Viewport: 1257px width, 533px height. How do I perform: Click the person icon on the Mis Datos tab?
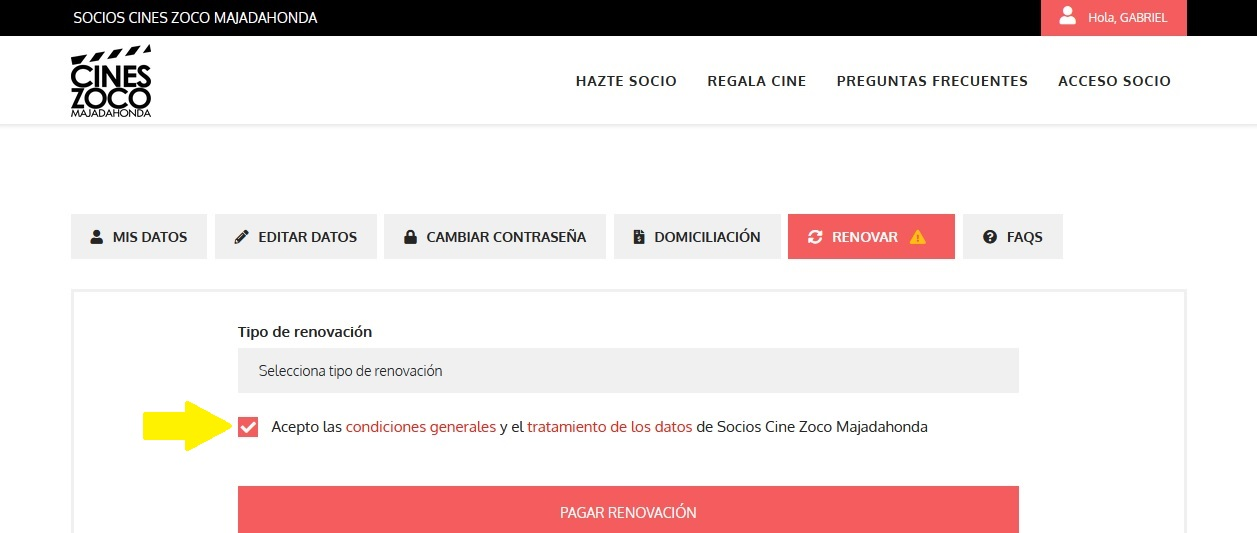(x=97, y=237)
